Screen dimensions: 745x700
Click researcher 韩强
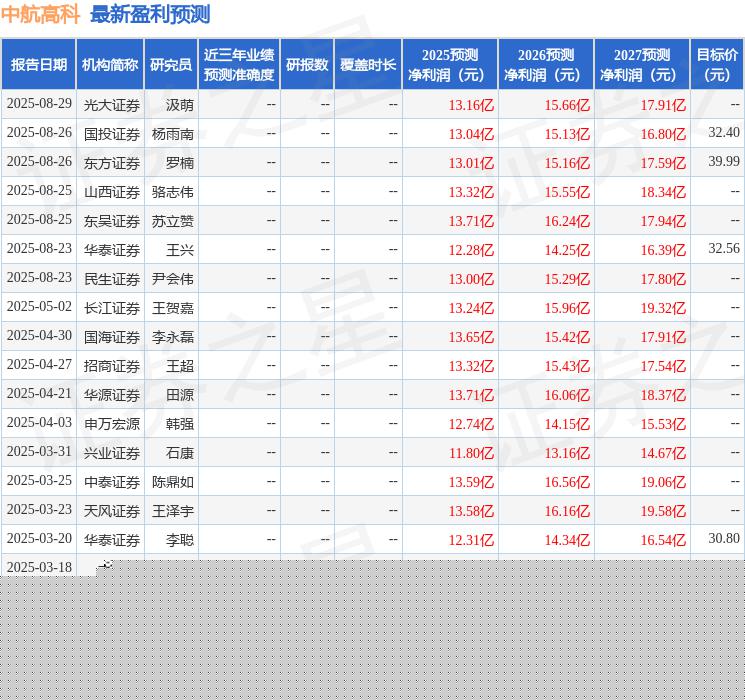tap(180, 424)
